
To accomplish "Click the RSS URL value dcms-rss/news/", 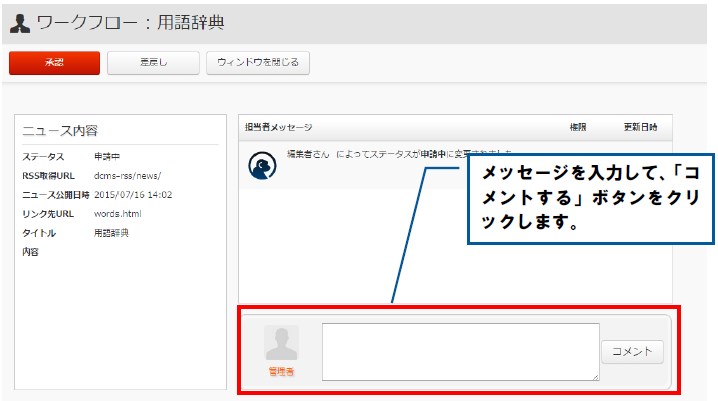I will [127, 176].
